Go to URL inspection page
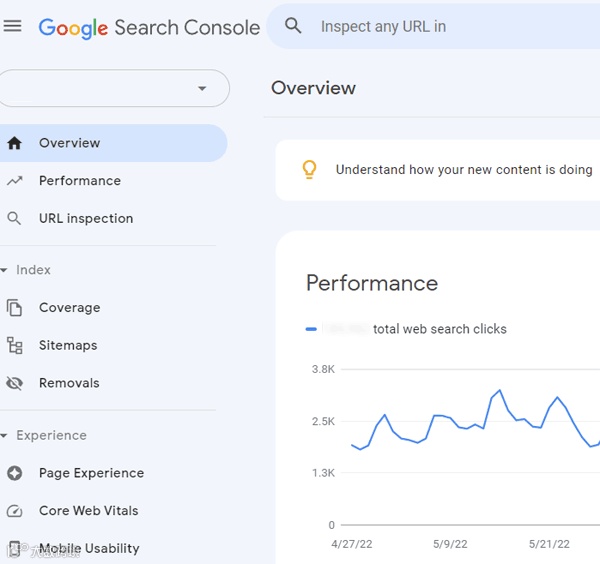The width and height of the screenshot is (600, 564). [86, 218]
